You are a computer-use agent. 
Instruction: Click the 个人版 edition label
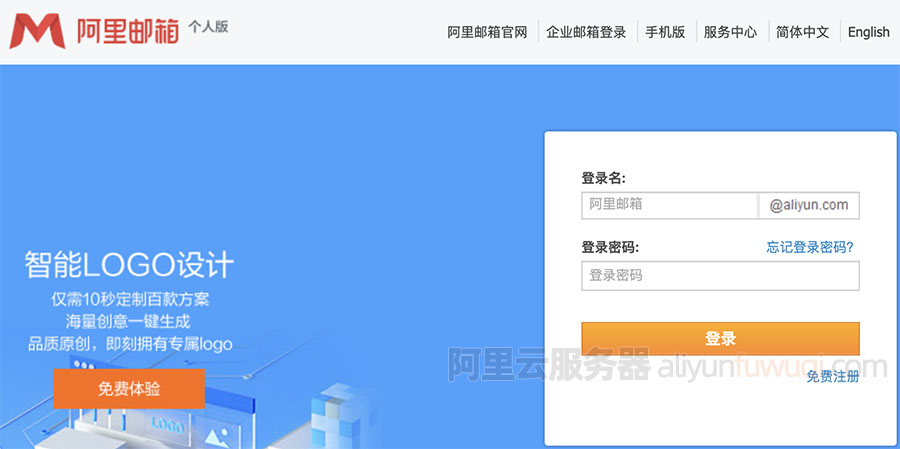point(208,26)
